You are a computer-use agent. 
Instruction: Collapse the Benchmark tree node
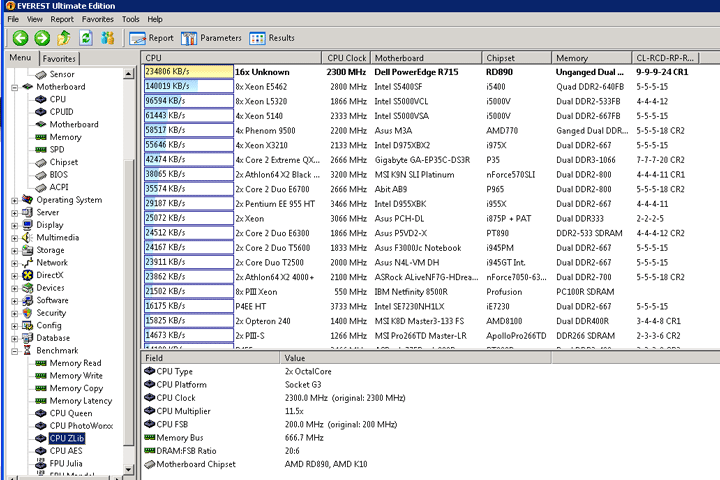point(15,351)
